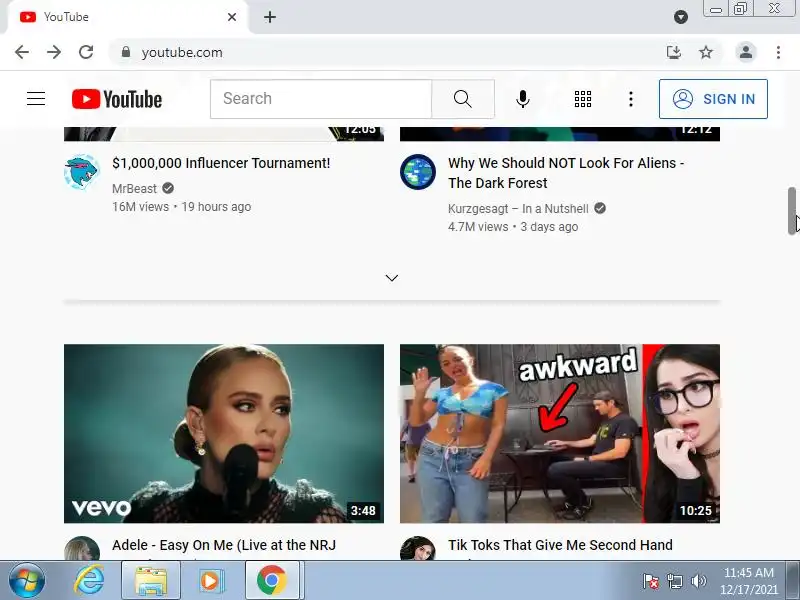Open 'Tik Toks That Give Me Second Hand' title
The width and height of the screenshot is (800, 600).
(560, 545)
